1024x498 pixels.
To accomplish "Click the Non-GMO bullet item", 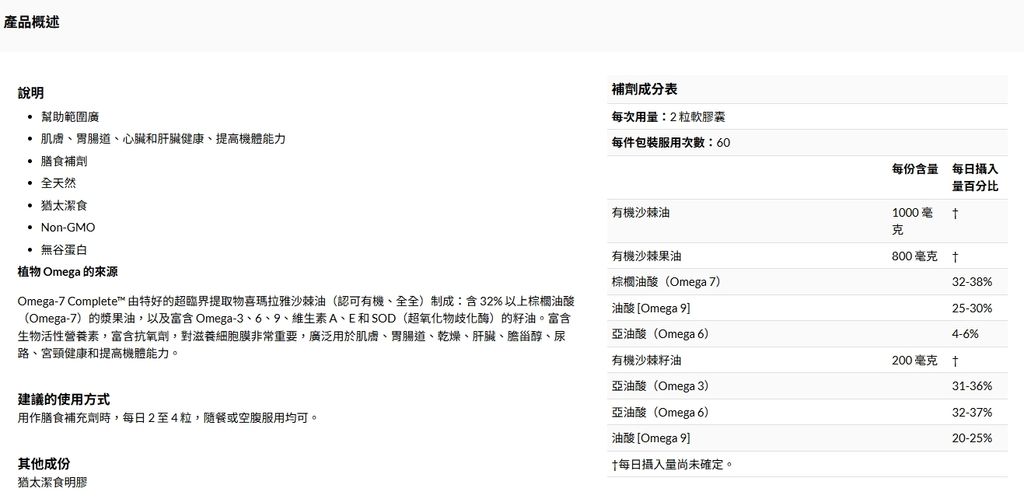I will 68,227.
